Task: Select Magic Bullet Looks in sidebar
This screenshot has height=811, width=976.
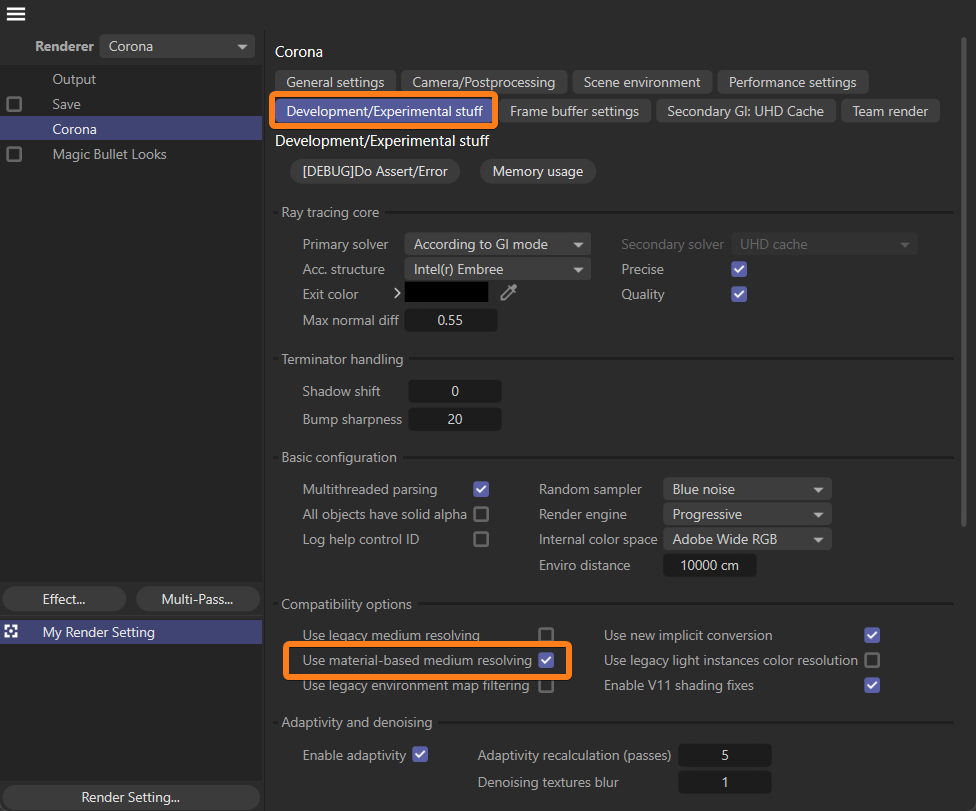Action: click(x=109, y=154)
